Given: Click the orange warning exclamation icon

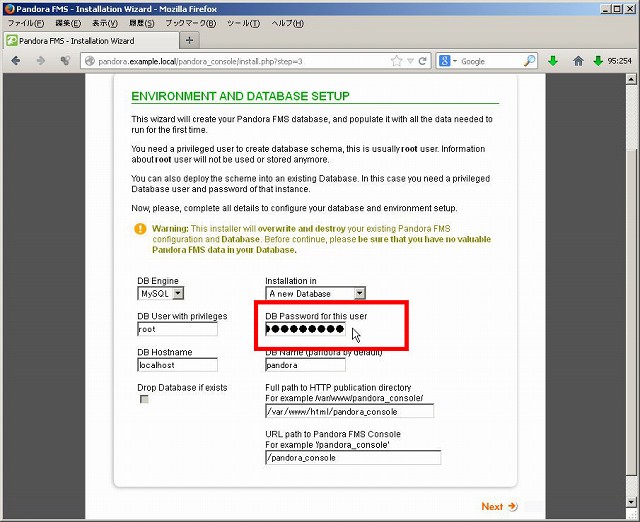Looking at the screenshot, I should (x=140, y=229).
